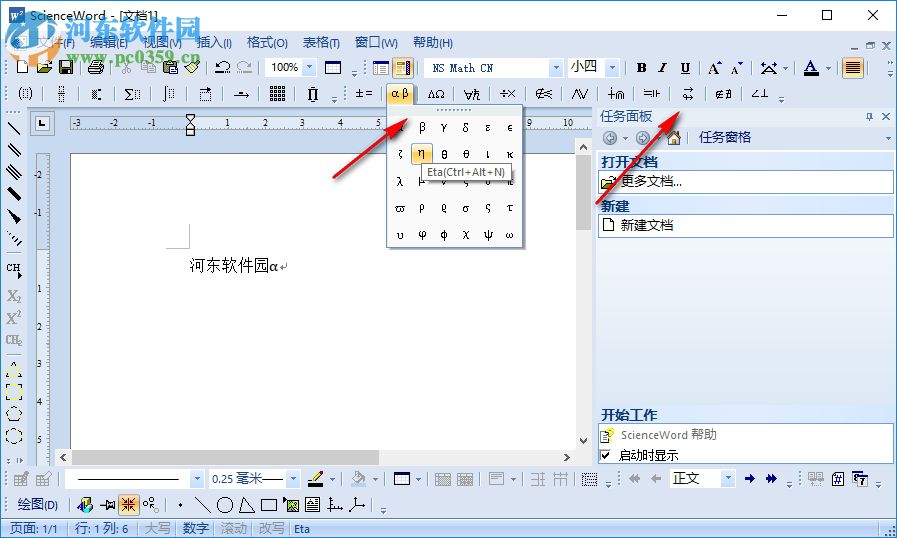
Task: Open the matrix grid template palette
Action: (277, 94)
